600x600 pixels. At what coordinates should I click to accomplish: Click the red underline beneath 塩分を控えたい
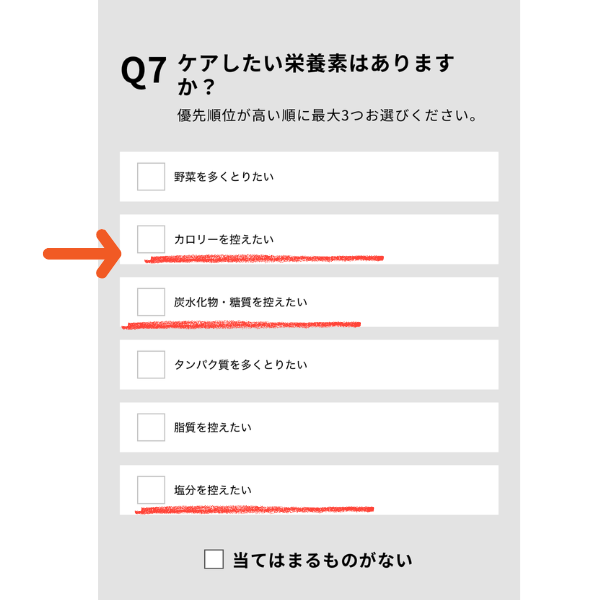[255, 509]
